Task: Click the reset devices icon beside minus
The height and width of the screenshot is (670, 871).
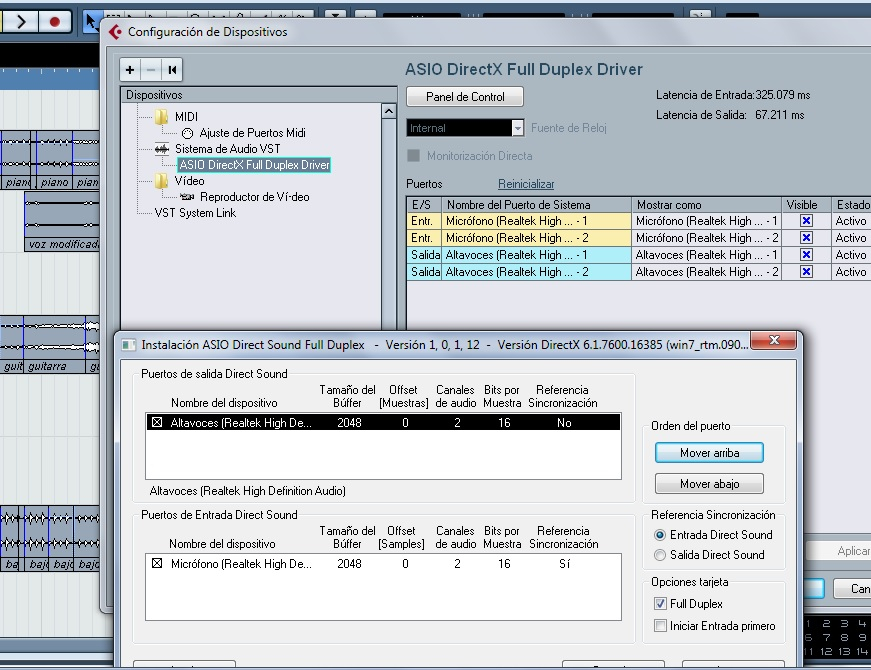Action: click(172, 70)
